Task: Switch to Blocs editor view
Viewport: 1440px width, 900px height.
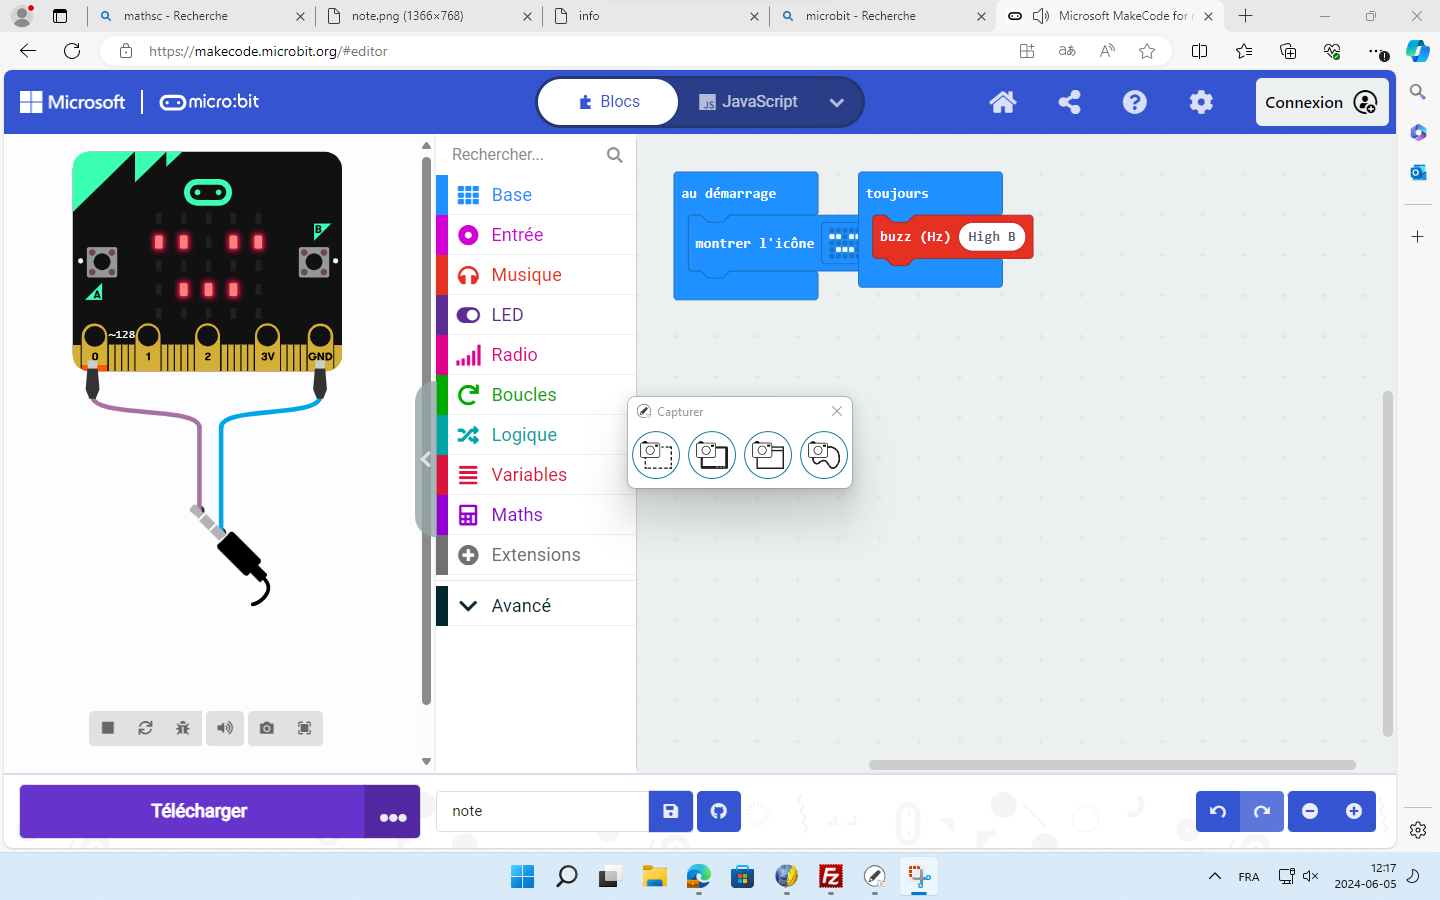Action: (x=608, y=102)
